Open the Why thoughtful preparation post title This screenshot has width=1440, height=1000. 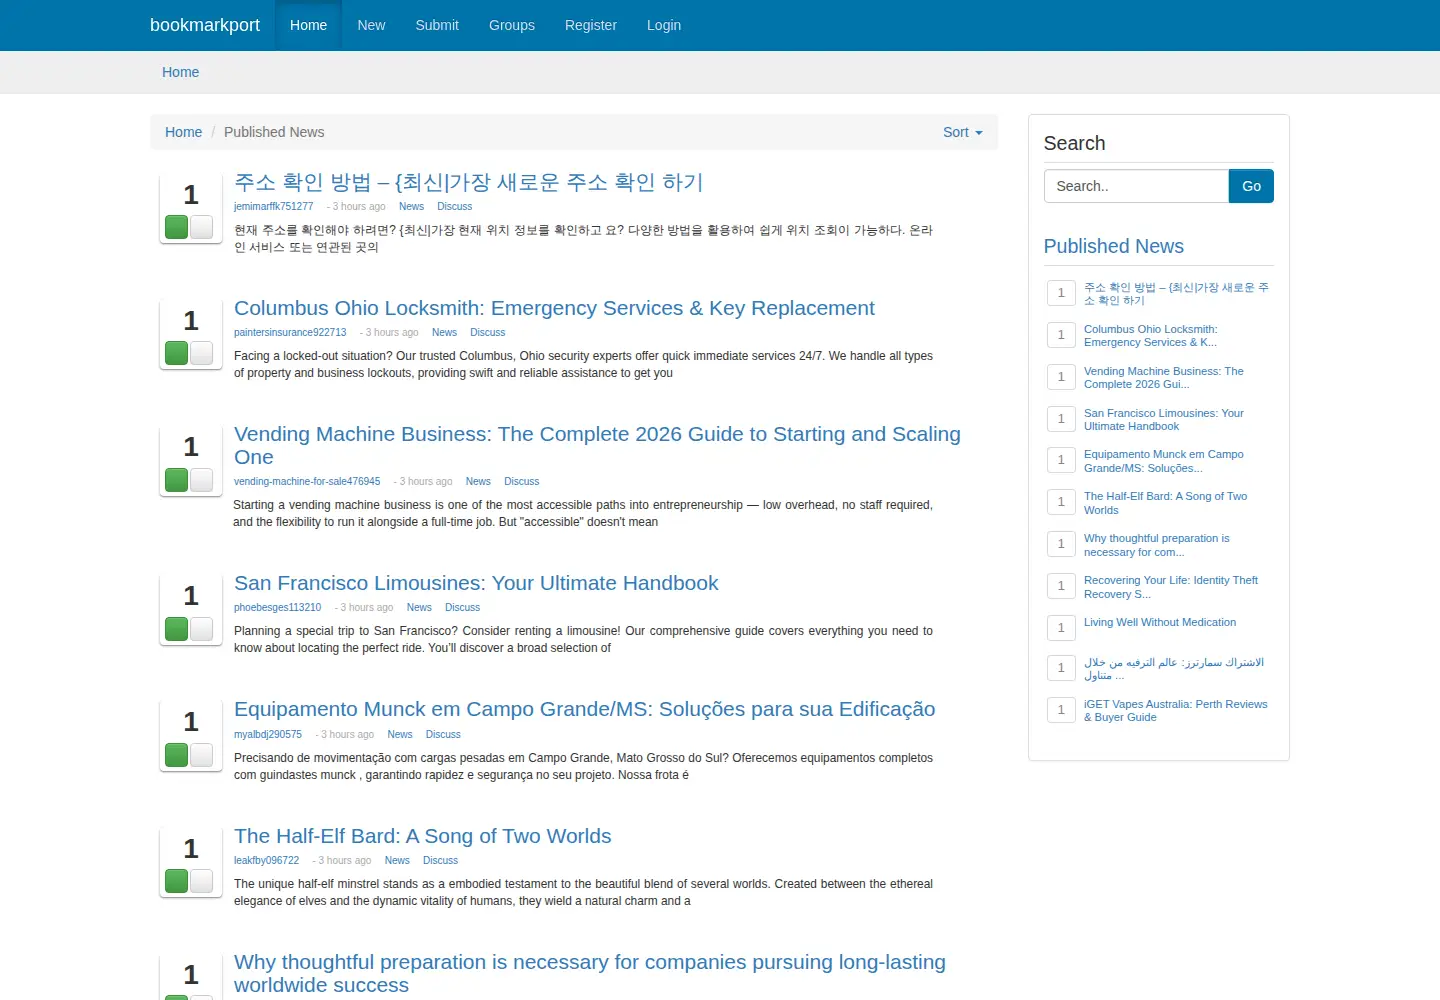(590, 973)
